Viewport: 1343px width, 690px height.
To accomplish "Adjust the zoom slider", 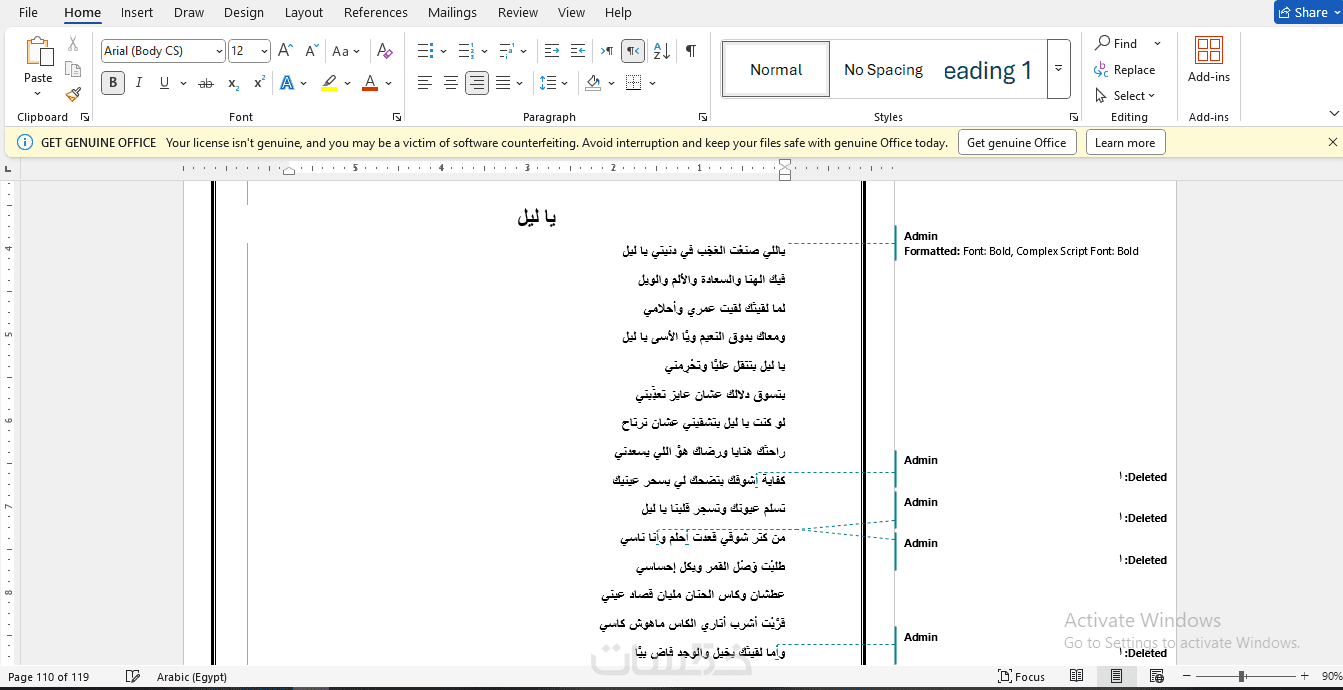I will [1244, 677].
